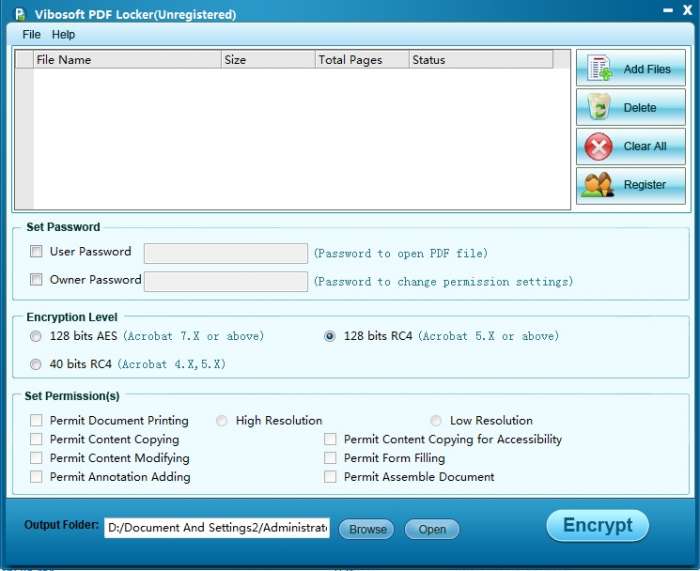Image resolution: width=700 pixels, height=571 pixels.
Task: Select 128 bits RC4 encryption
Action: [329, 336]
